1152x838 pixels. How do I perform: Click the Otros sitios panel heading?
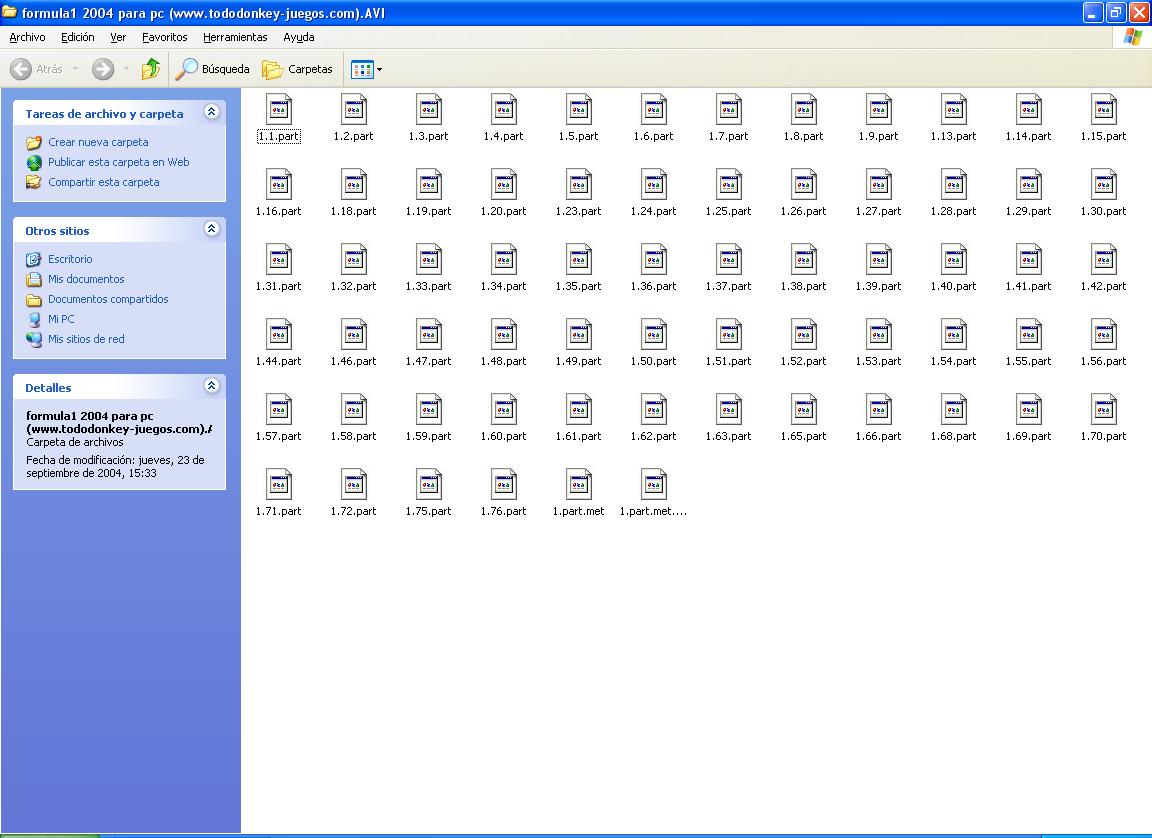tap(57, 231)
